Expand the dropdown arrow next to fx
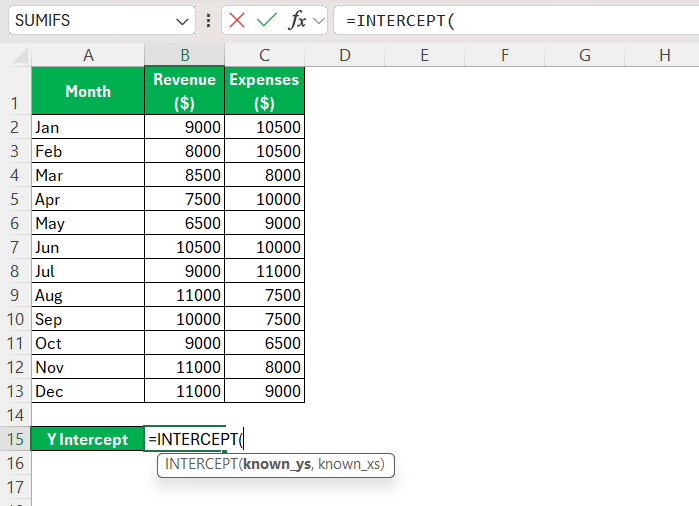The width and height of the screenshot is (699, 506). (x=319, y=21)
